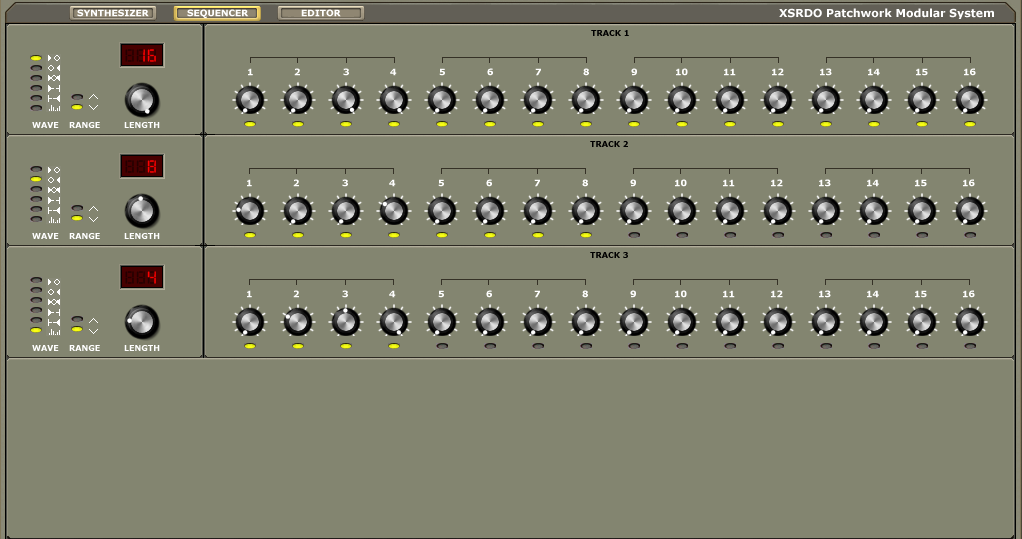The width and height of the screenshot is (1022, 539).
Task: Click the step 16 knob in Track 2
Action: click(x=969, y=210)
